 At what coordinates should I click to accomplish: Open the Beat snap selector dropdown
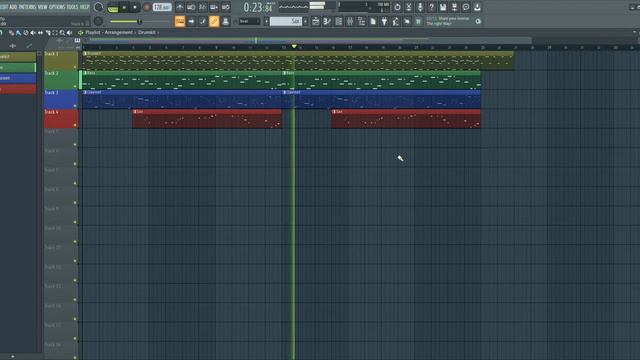(249, 22)
